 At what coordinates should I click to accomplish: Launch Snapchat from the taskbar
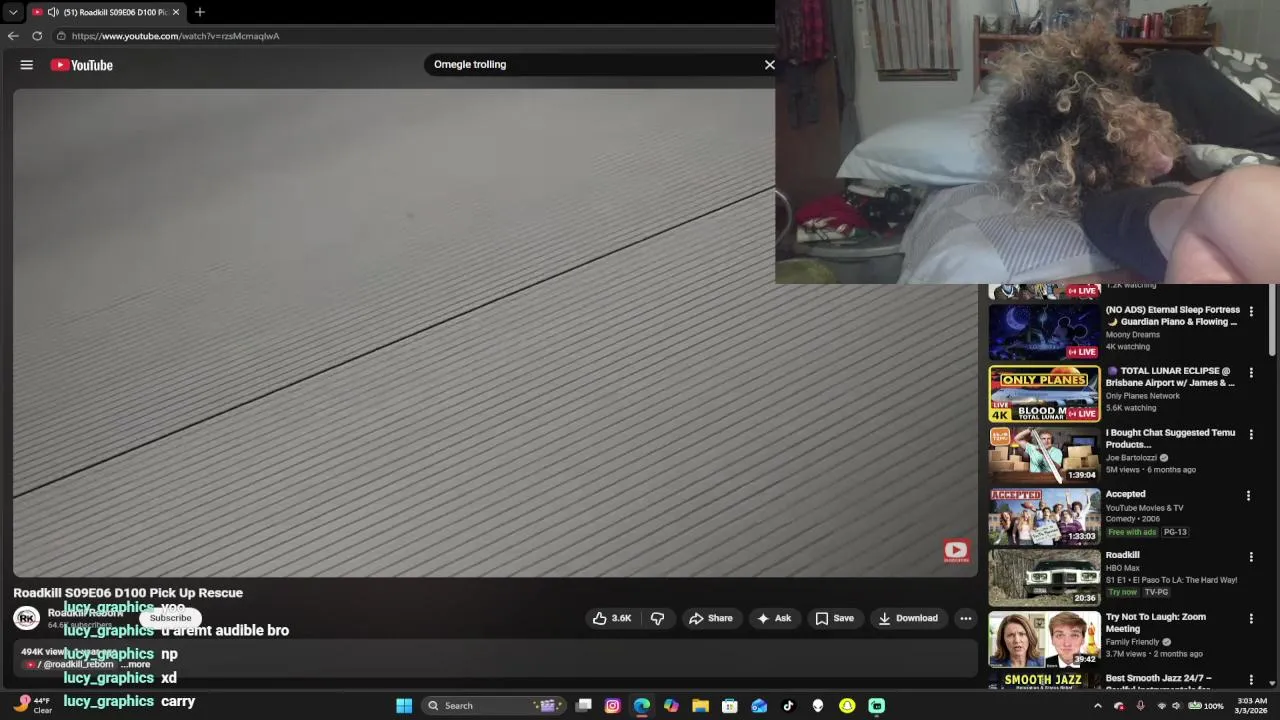(x=847, y=706)
